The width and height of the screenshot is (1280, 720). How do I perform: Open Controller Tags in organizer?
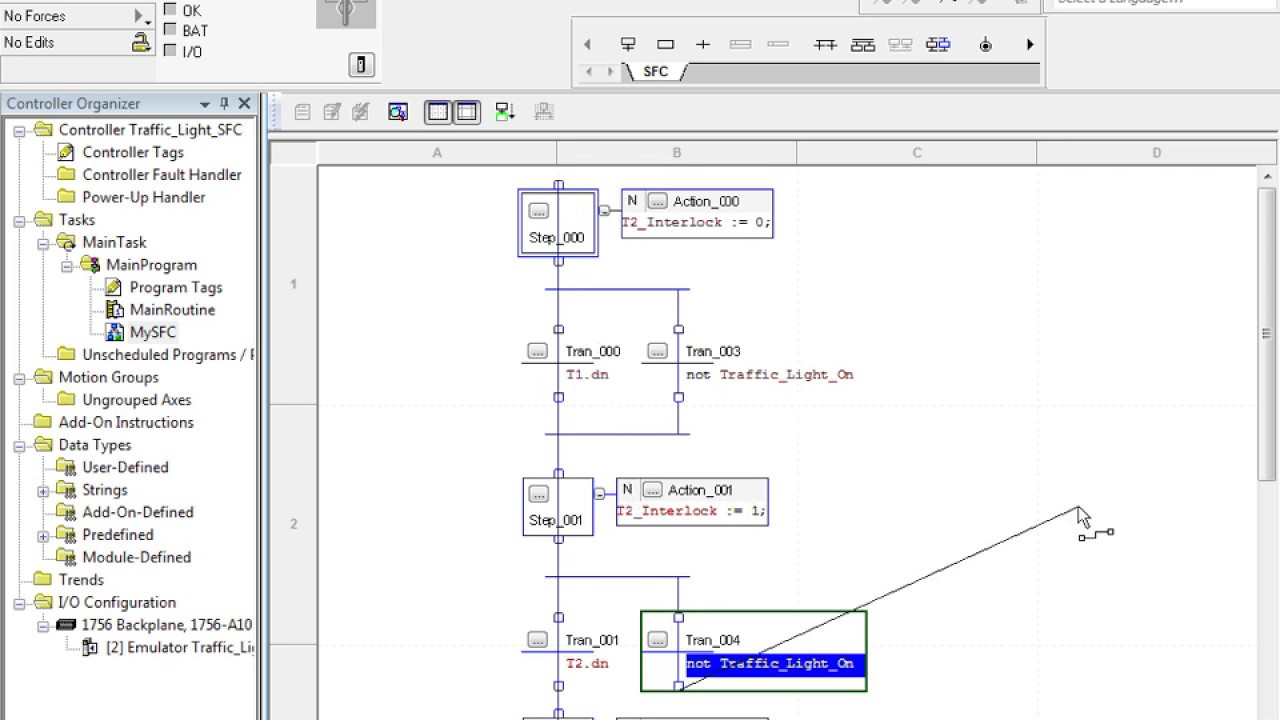pos(132,152)
